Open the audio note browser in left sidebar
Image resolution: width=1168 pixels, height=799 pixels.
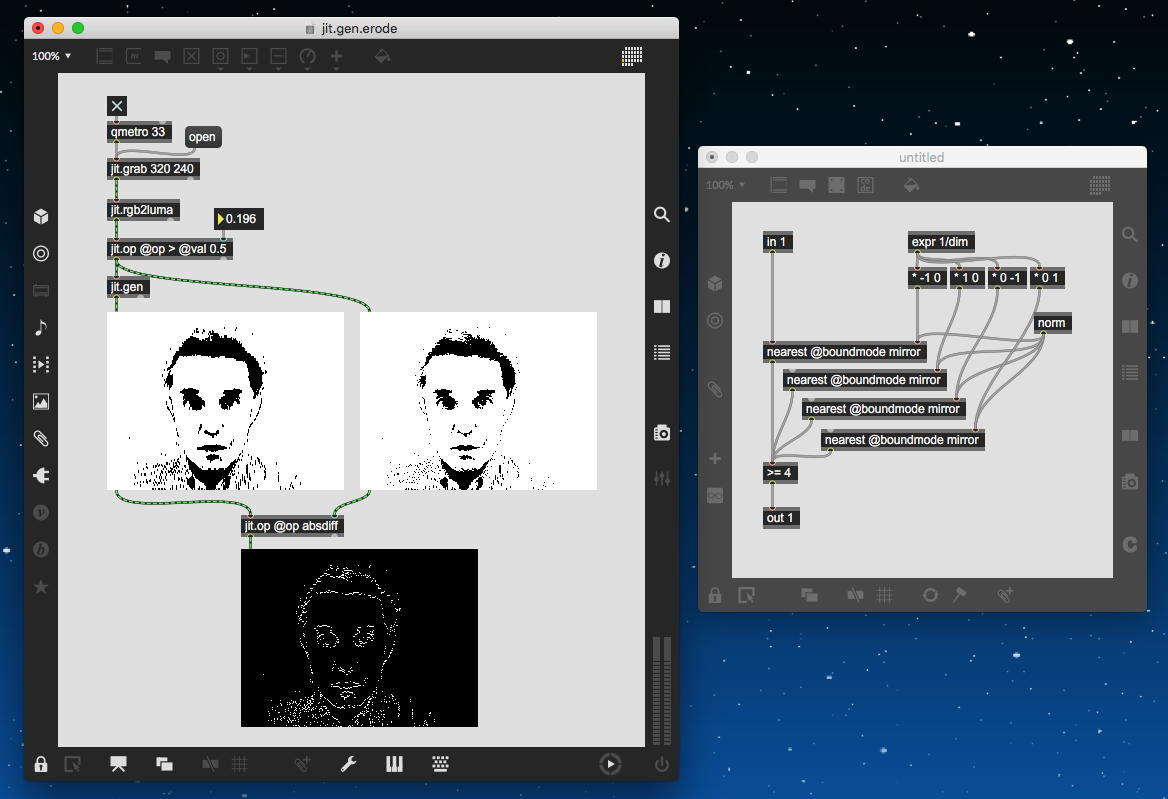pyautogui.click(x=41, y=327)
